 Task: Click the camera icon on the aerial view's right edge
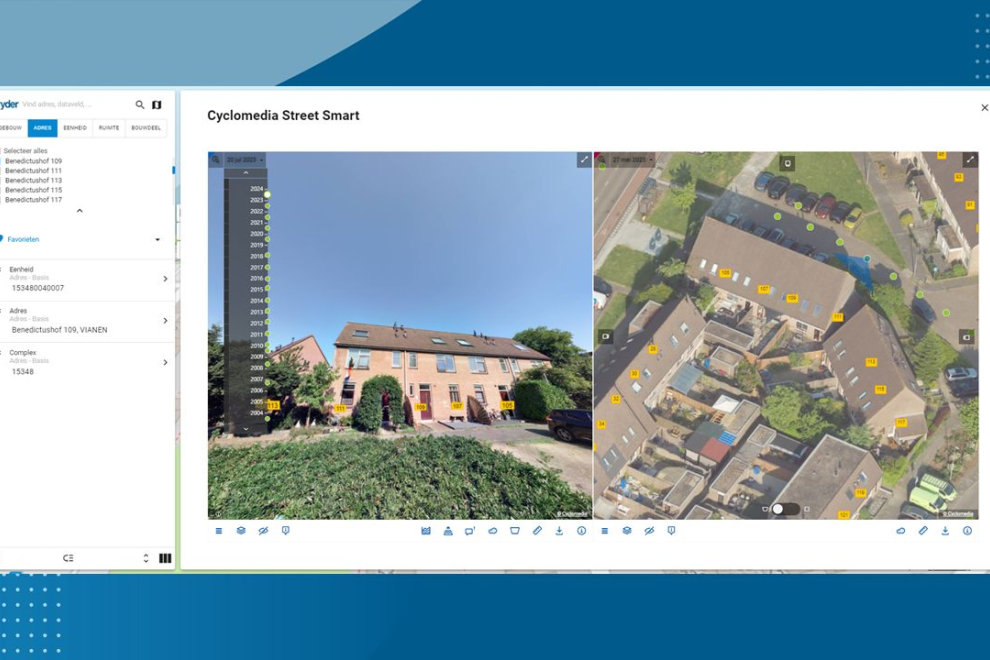point(967,337)
